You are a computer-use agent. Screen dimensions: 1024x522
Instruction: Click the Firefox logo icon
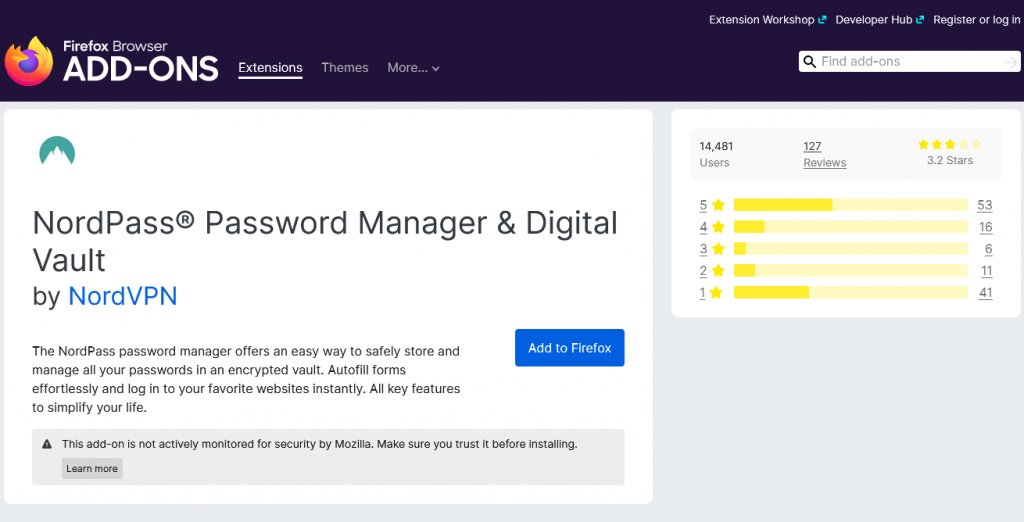click(29, 61)
